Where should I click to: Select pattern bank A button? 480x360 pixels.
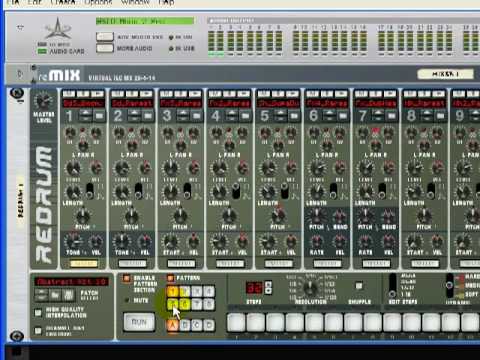pyautogui.click(x=173, y=325)
